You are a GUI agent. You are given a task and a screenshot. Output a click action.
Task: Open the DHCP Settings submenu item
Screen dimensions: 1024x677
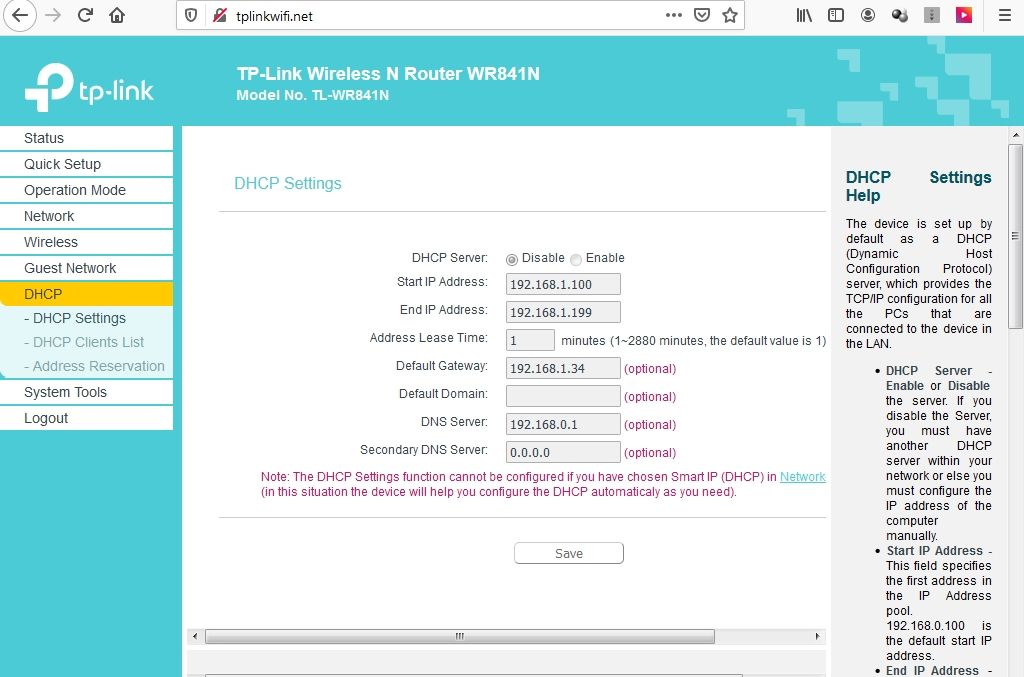75,318
